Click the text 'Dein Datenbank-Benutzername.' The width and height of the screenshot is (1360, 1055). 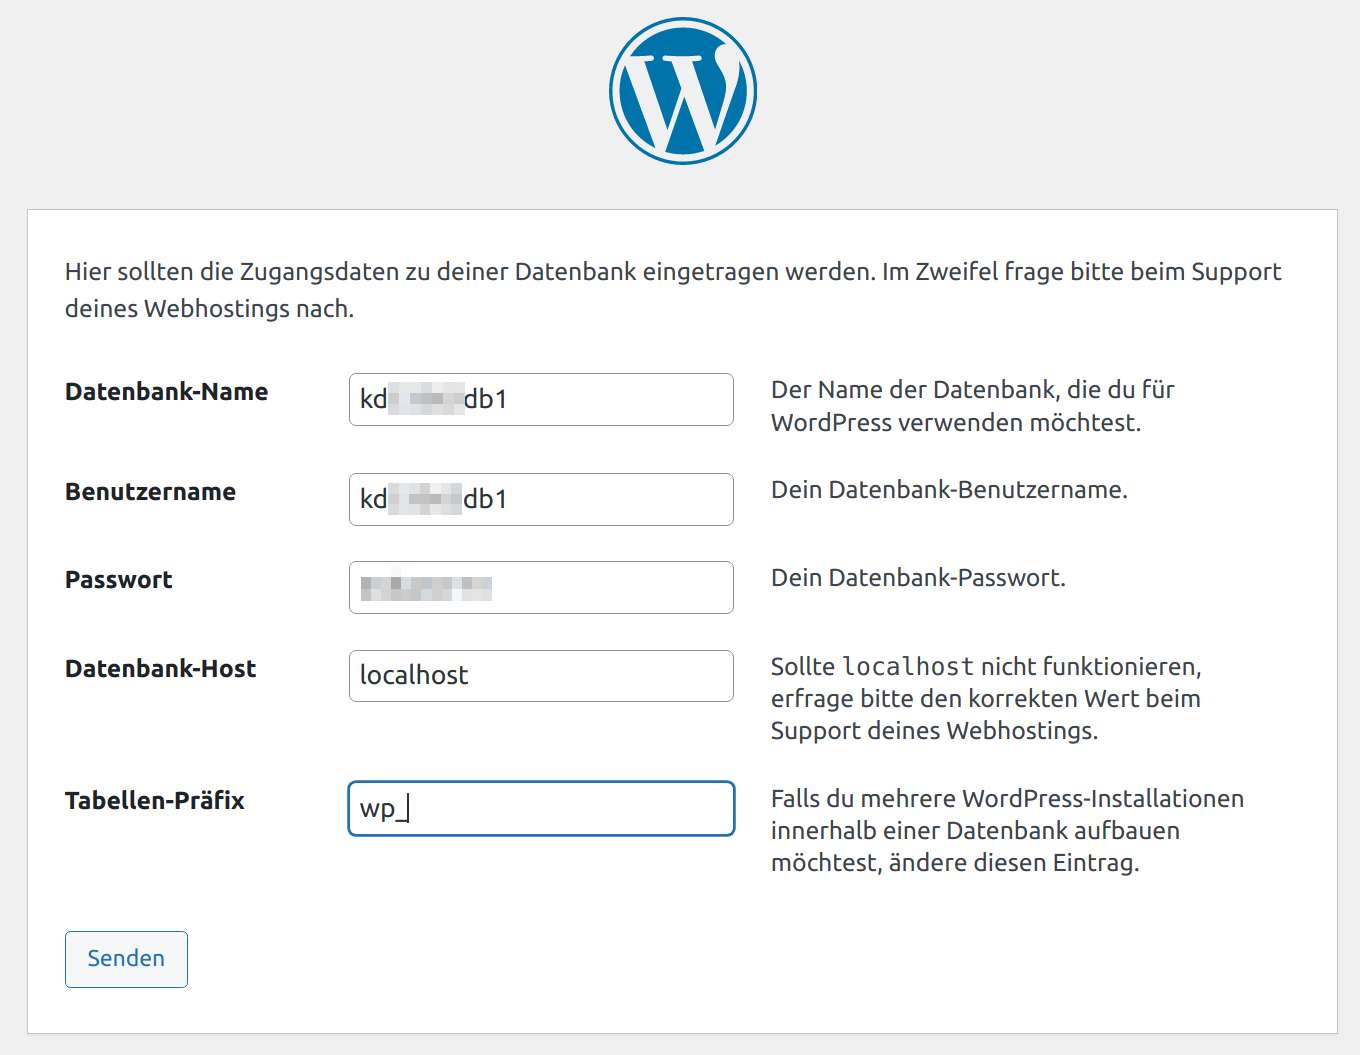(949, 490)
